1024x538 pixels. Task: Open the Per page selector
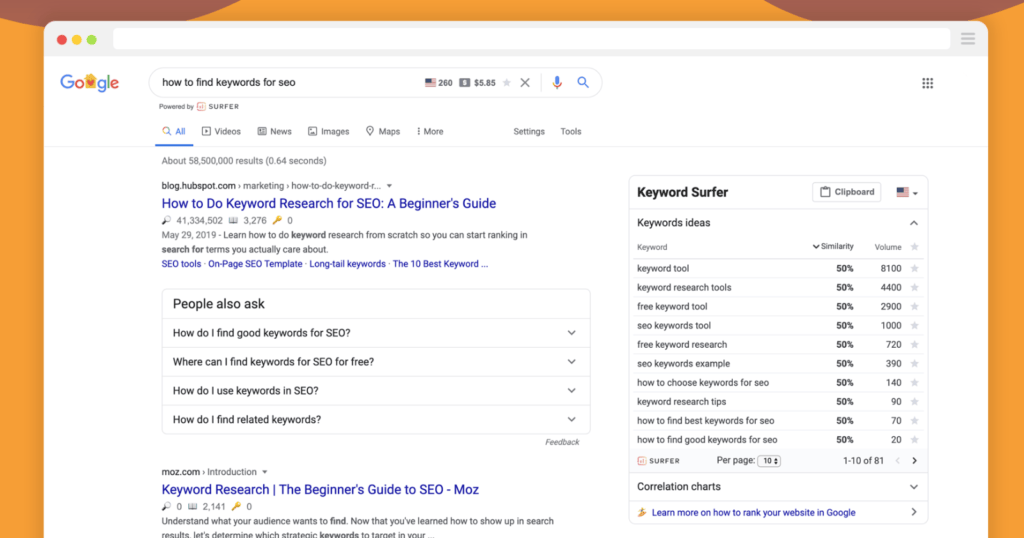(769, 461)
